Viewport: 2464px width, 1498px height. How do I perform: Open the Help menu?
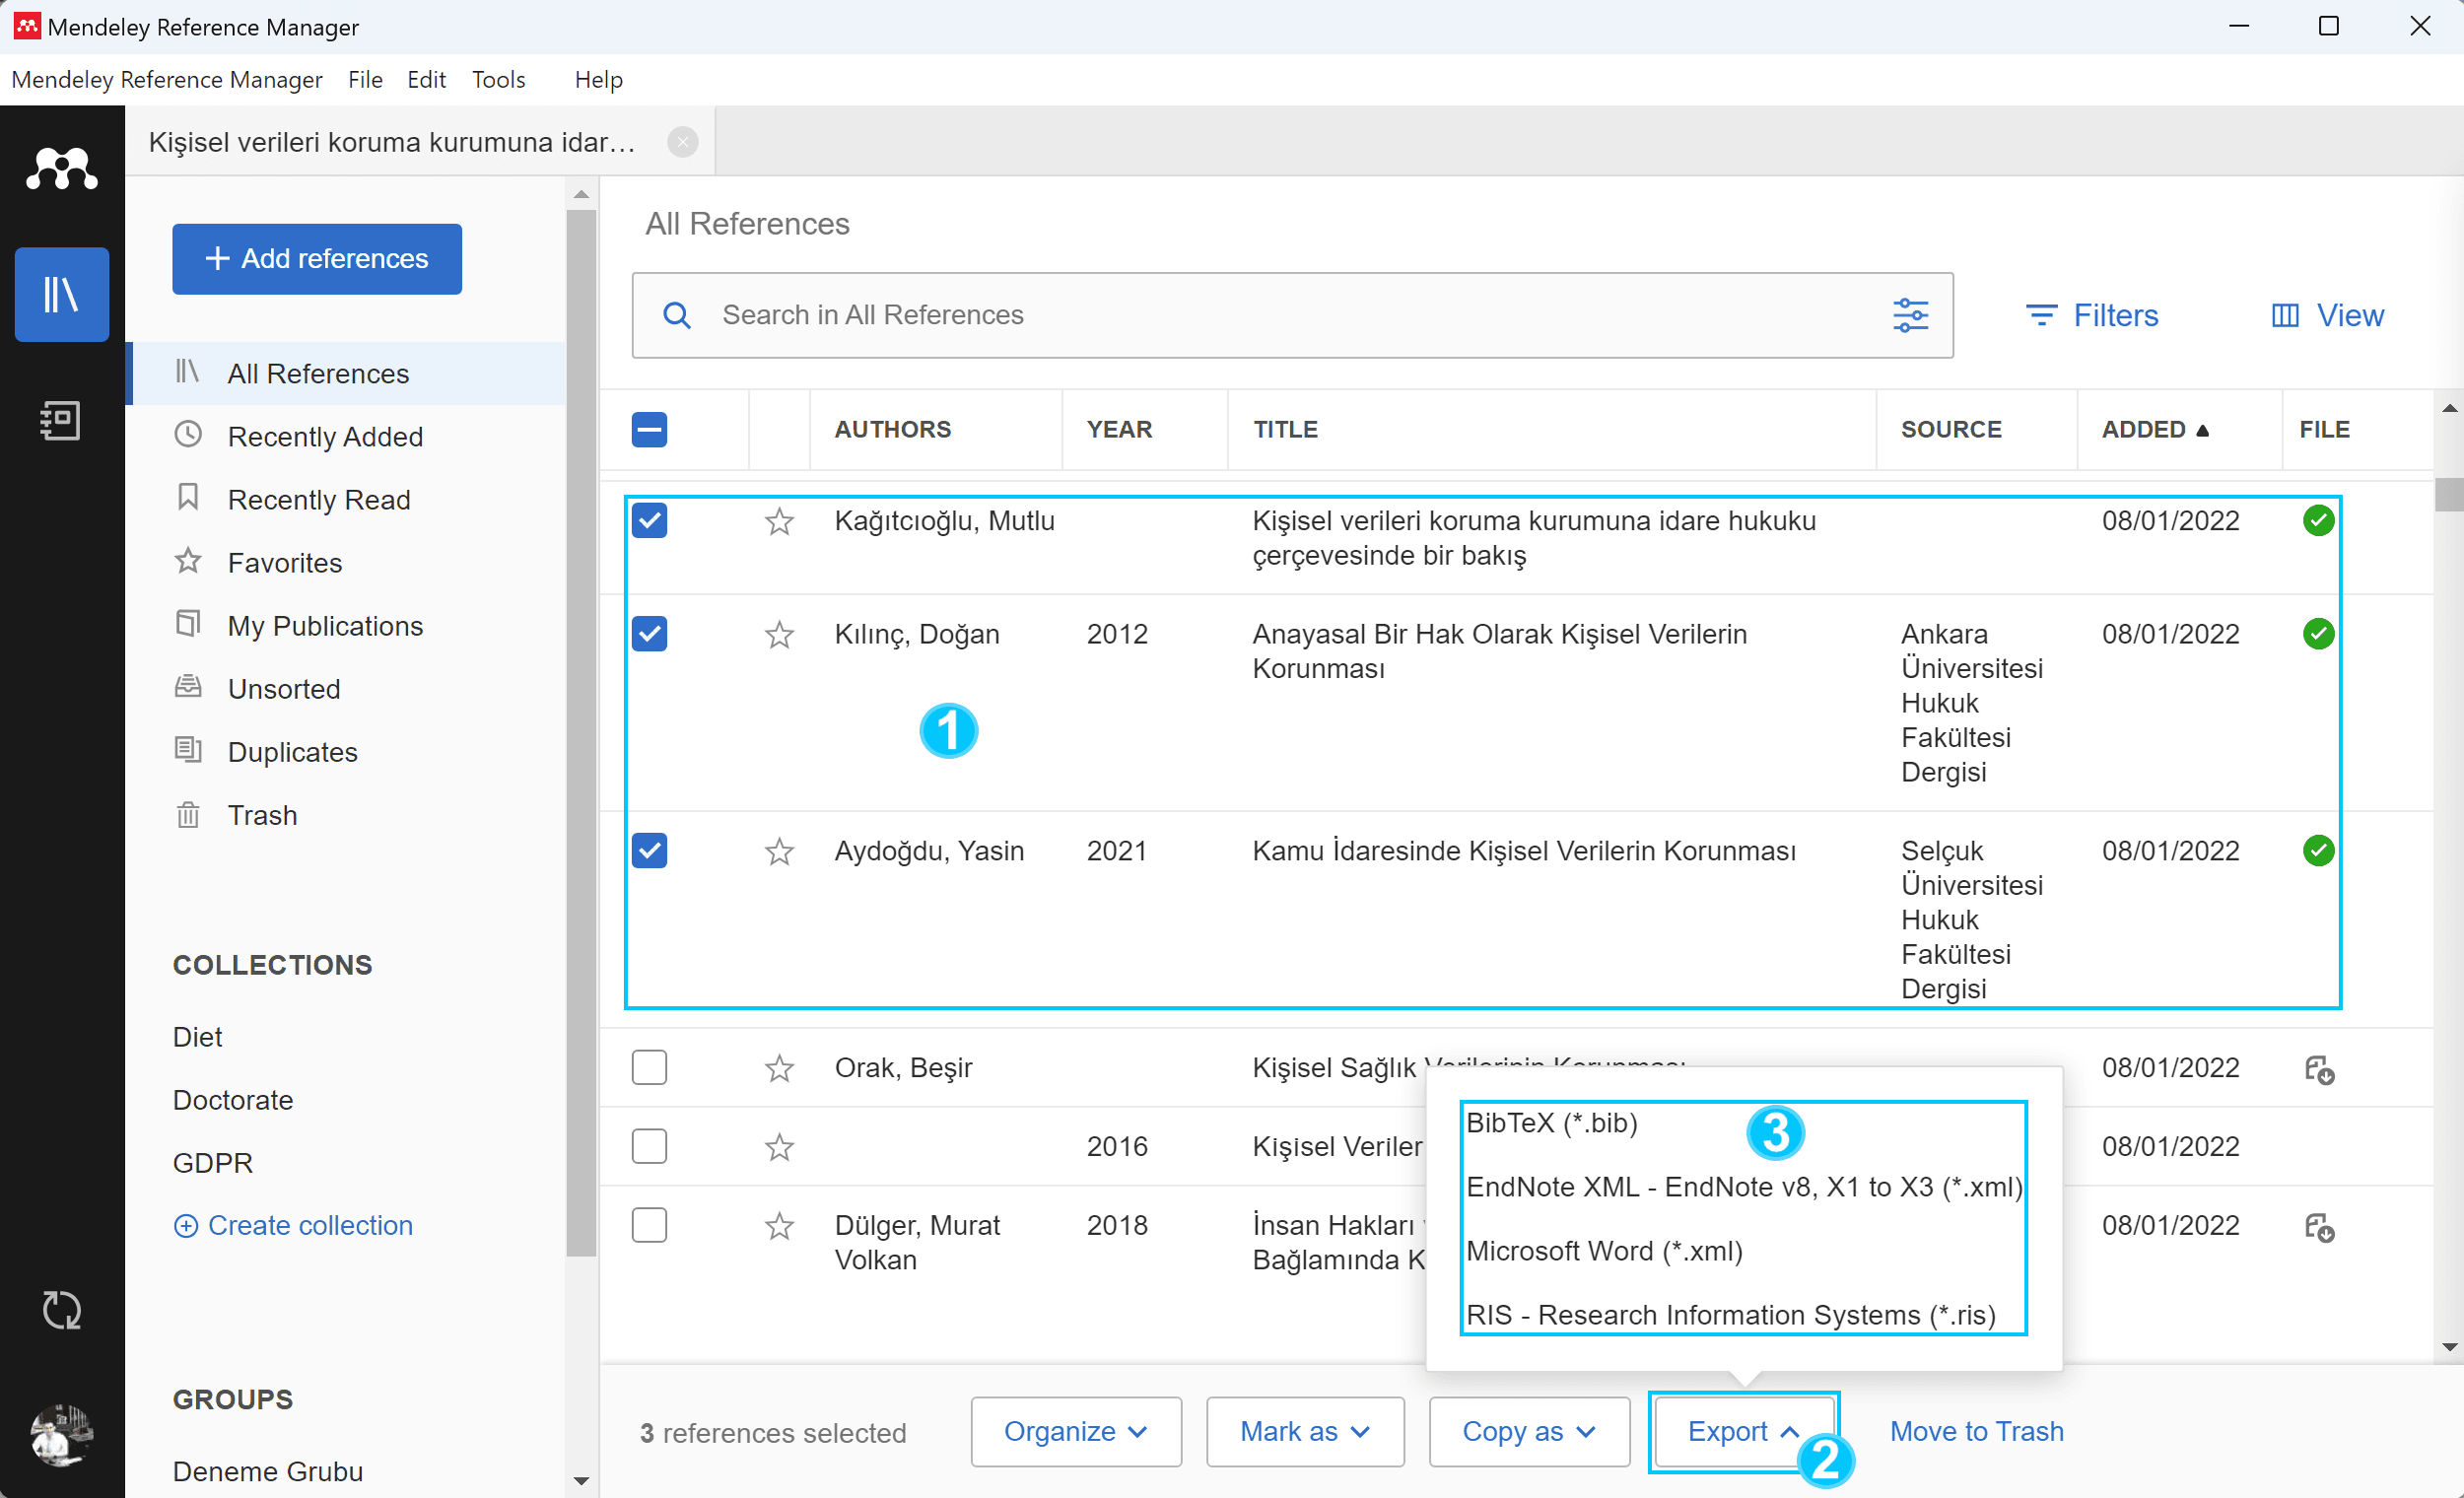coord(598,80)
